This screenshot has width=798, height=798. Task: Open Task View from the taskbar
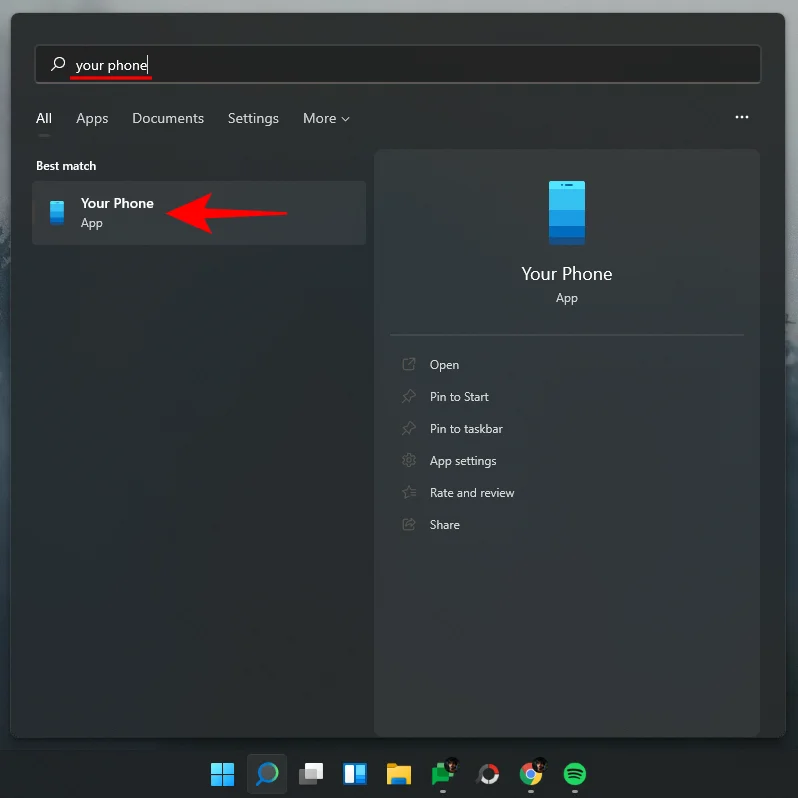(311, 774)
